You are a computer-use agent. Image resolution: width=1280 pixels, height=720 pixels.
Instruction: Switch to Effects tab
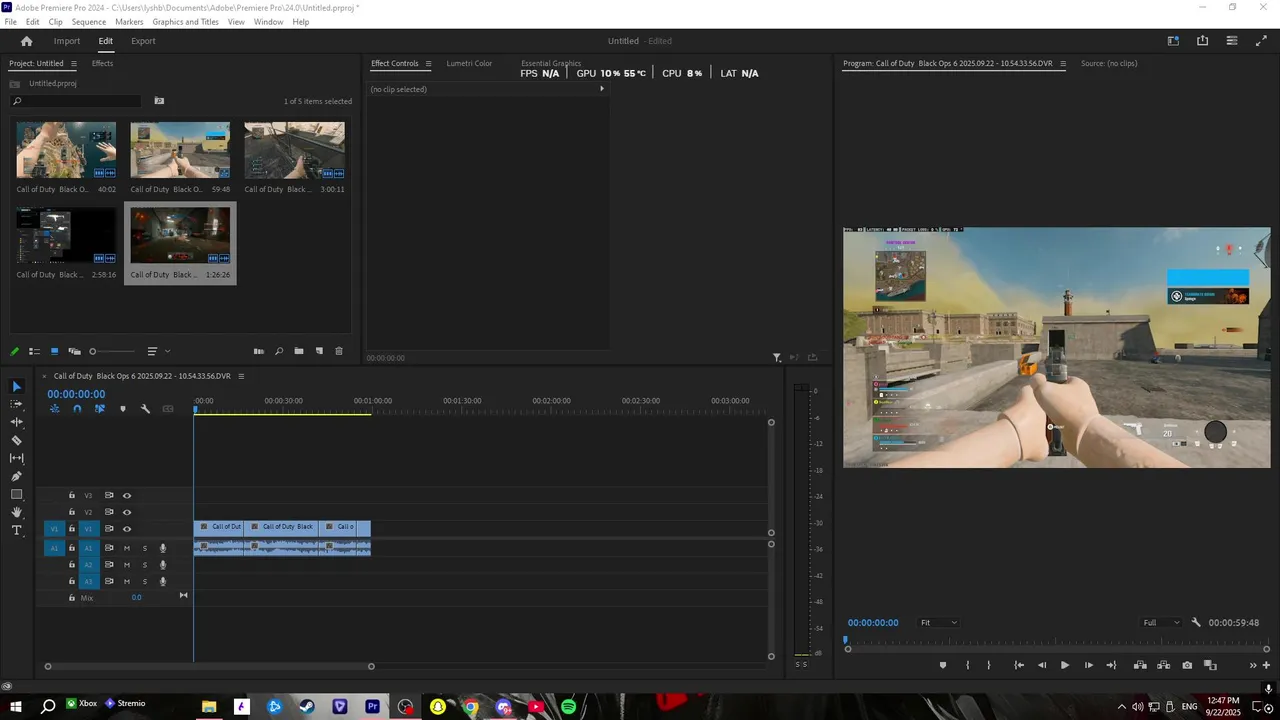[102, 63]
